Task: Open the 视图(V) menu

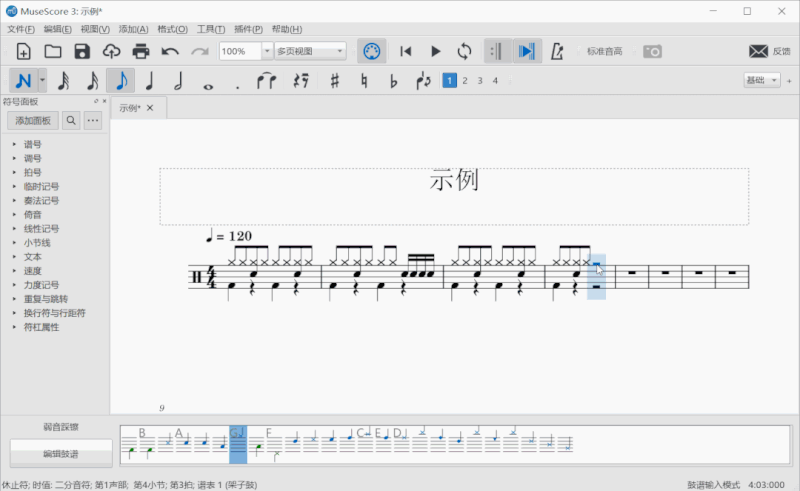Action: click(x=95, y=29)
